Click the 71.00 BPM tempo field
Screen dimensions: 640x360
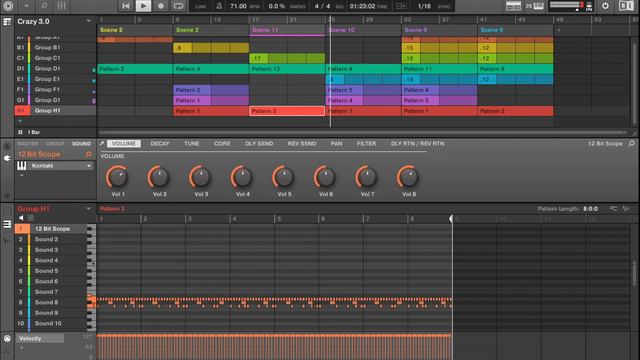(238, 6)
